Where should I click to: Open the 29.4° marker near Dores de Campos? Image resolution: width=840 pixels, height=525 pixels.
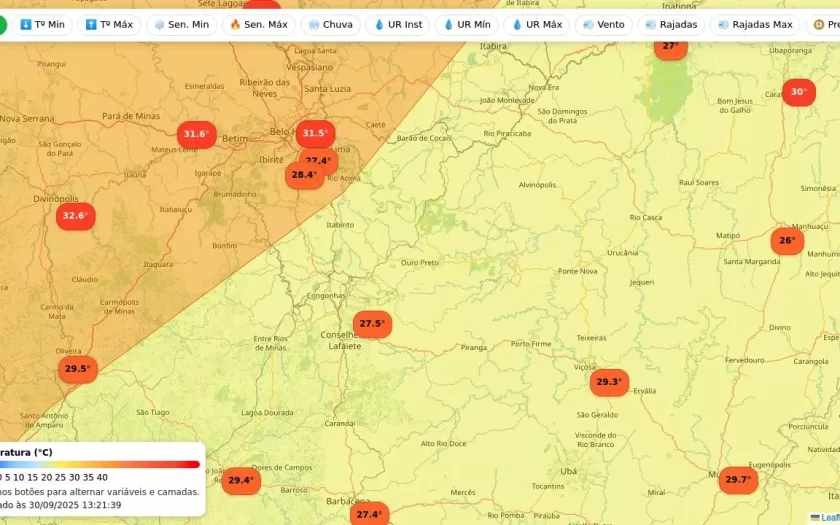(x=240, y=481)
